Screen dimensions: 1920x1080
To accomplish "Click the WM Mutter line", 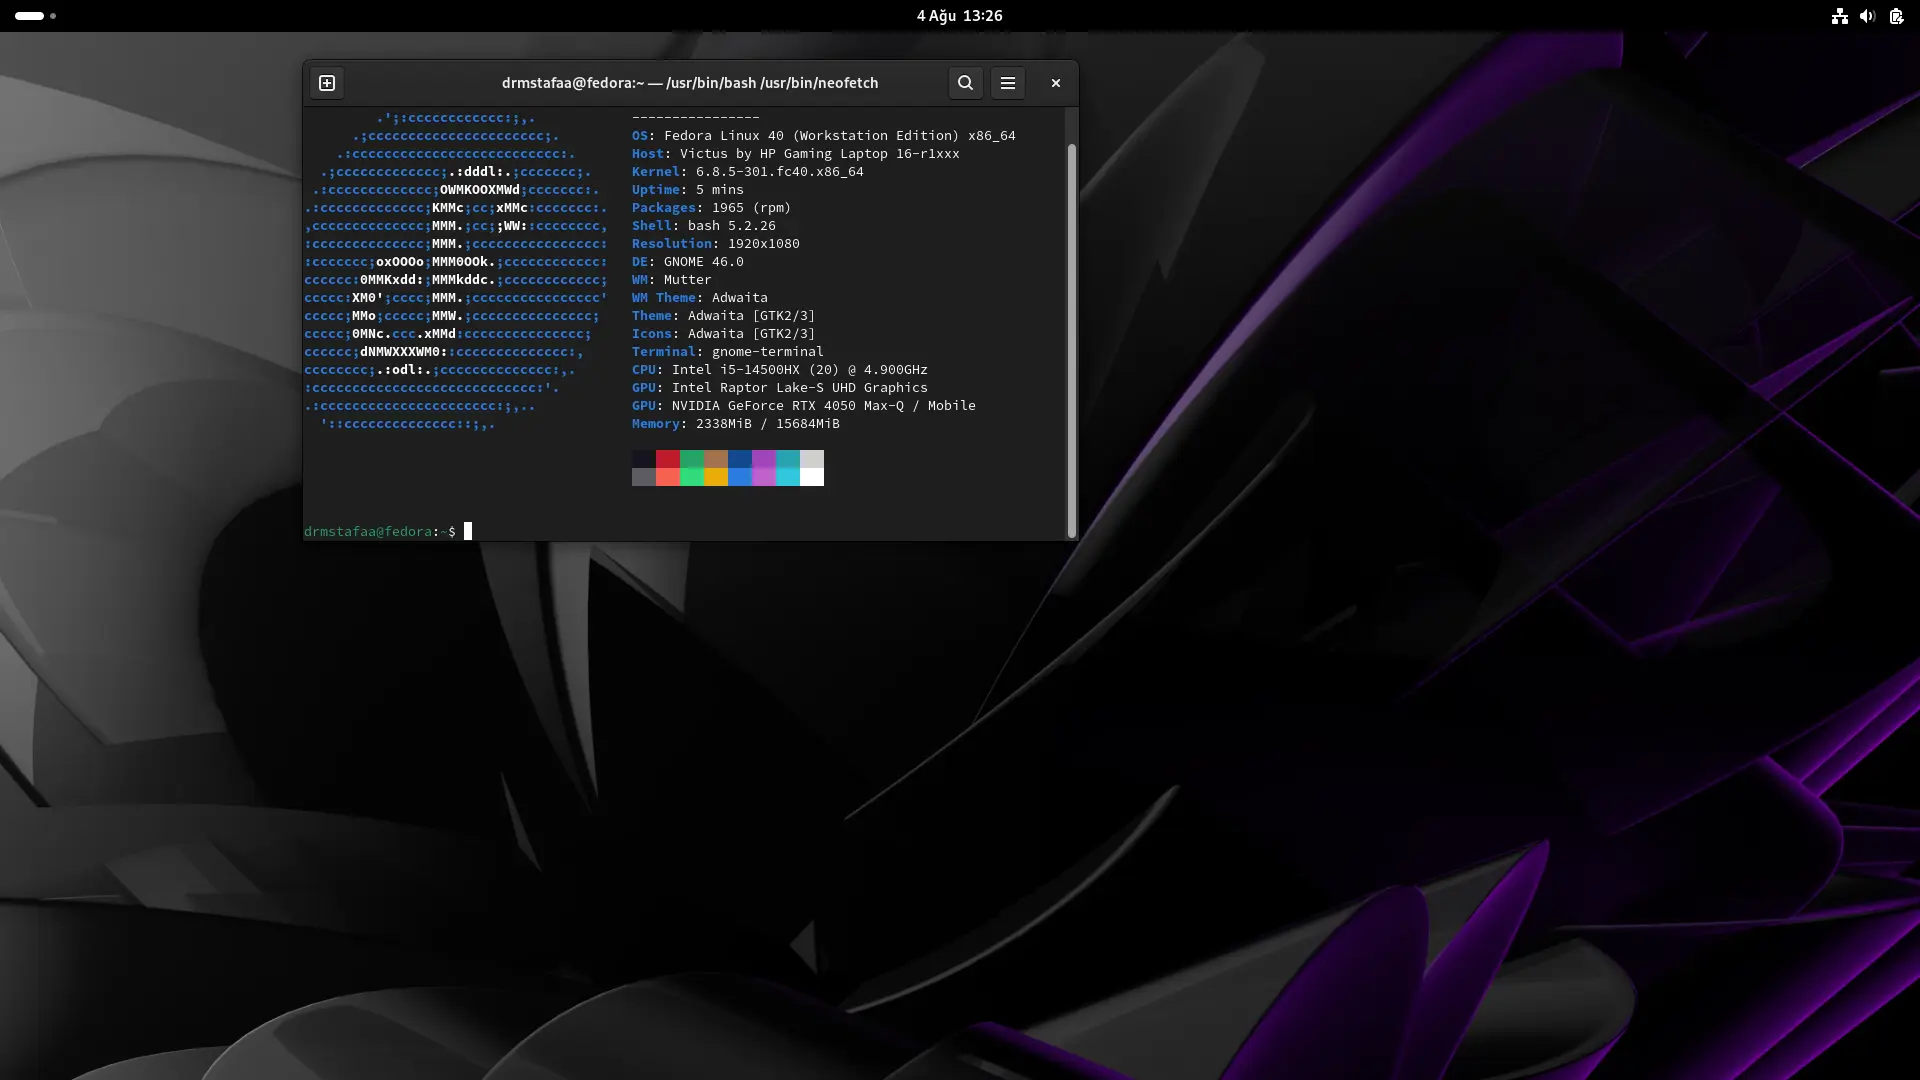I will (x=672, y=279).
